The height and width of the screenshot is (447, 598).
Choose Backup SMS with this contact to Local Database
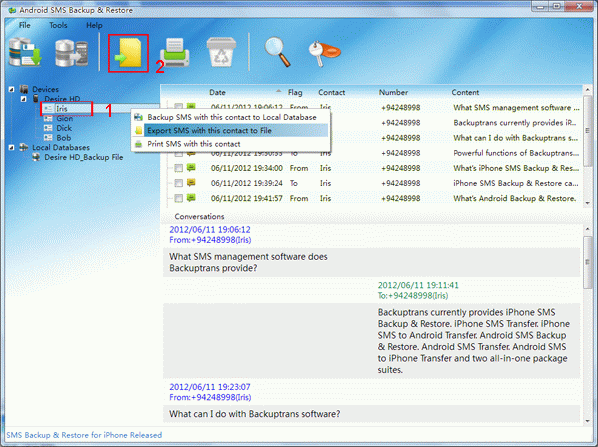click(231, 117)
